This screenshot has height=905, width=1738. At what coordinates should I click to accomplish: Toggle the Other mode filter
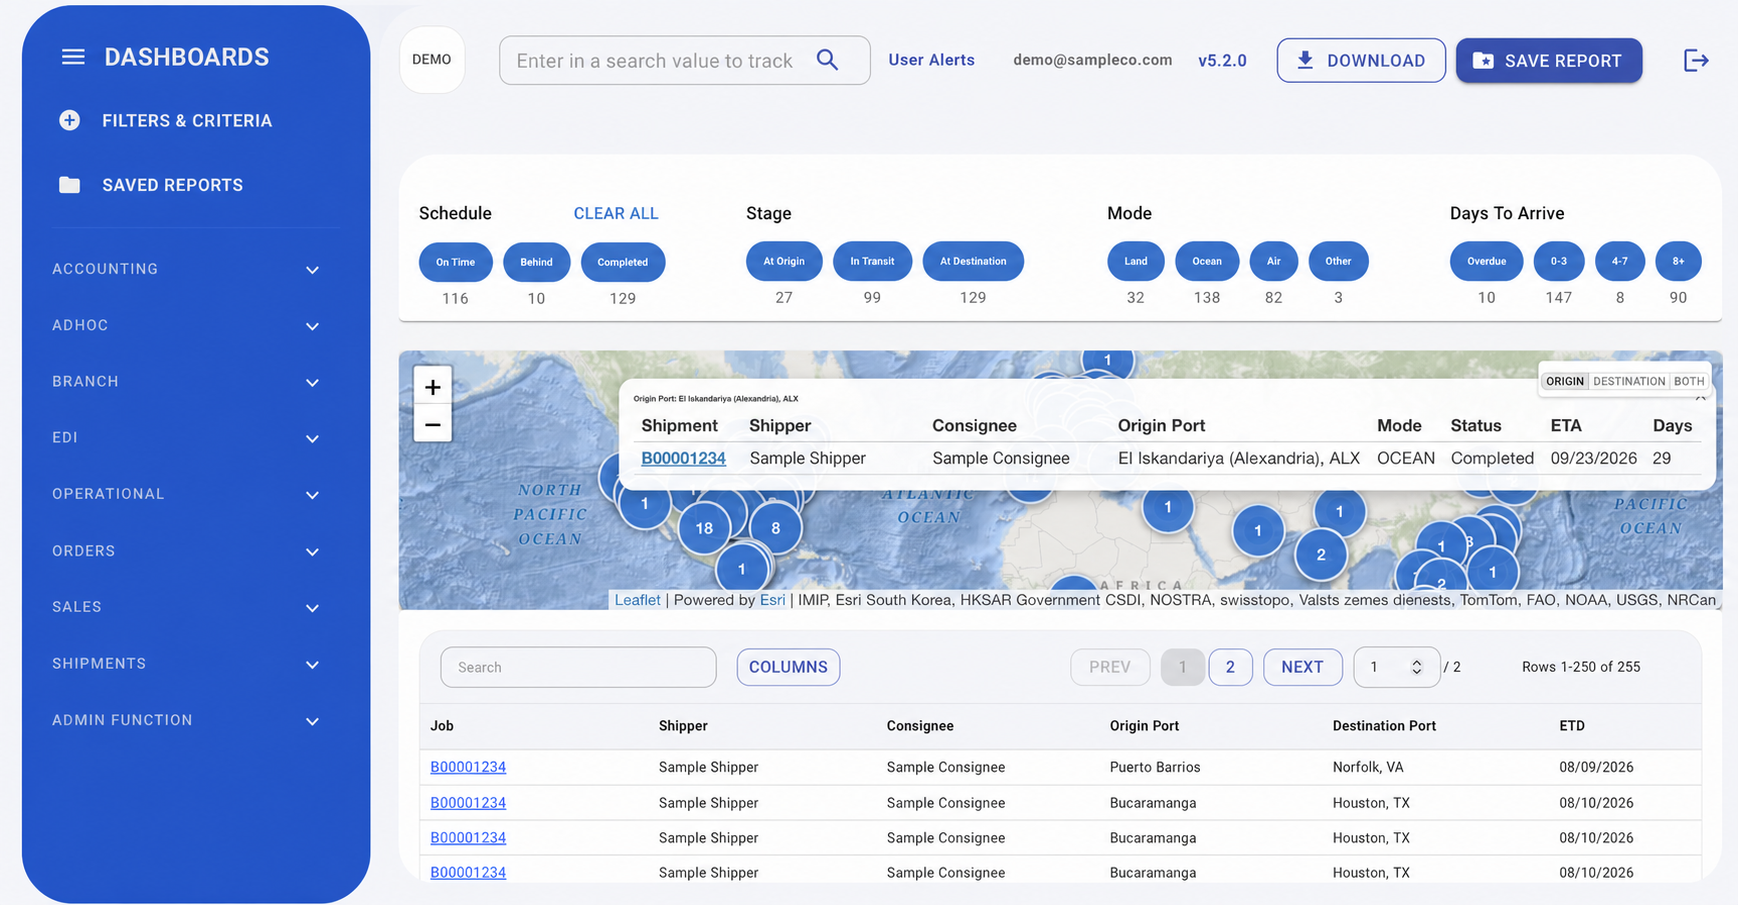click(1338, 261)
